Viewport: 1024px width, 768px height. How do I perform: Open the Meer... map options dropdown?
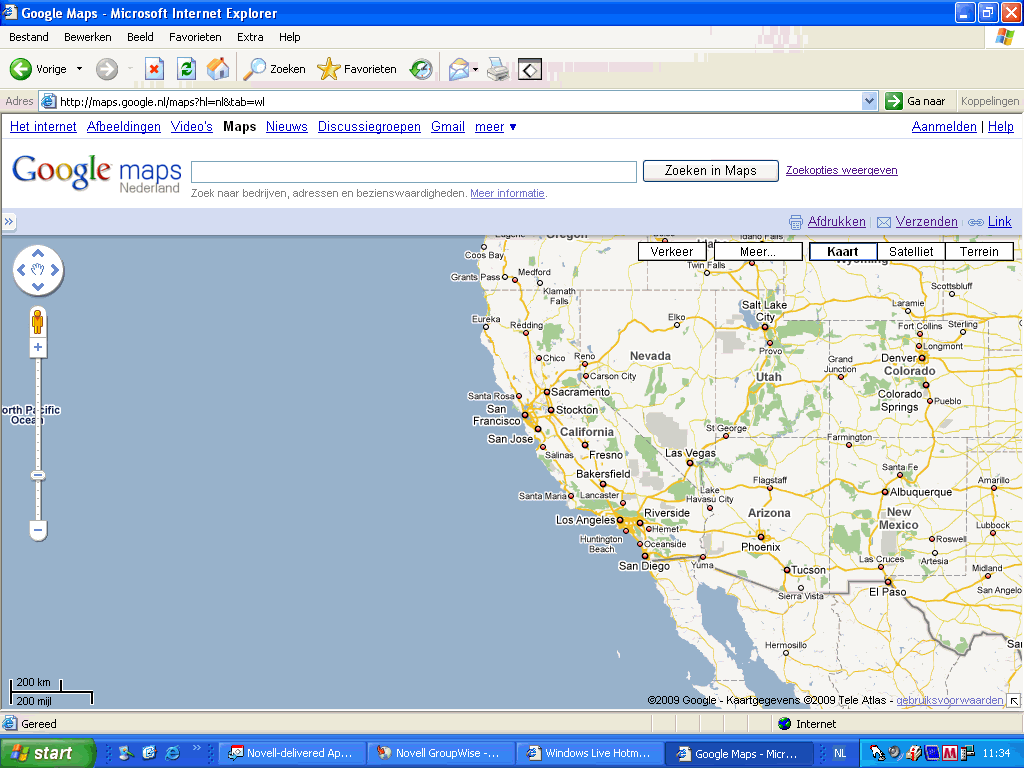pyautogui.click(x=758, y=251)
